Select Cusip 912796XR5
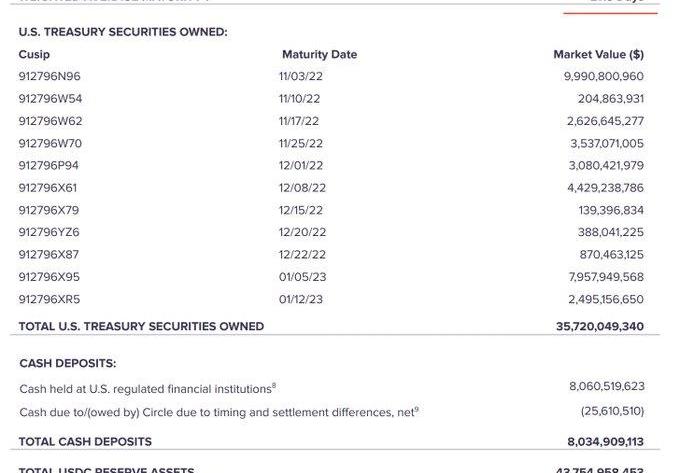Viewport: 680px width, 473px height. [x=49, y=299]
